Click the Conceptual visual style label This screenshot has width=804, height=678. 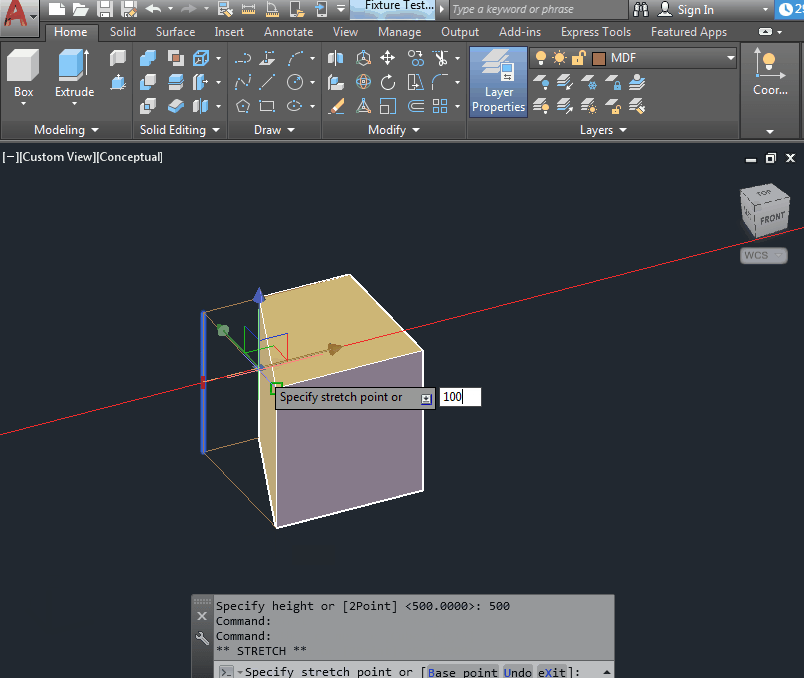coord(130,157)
